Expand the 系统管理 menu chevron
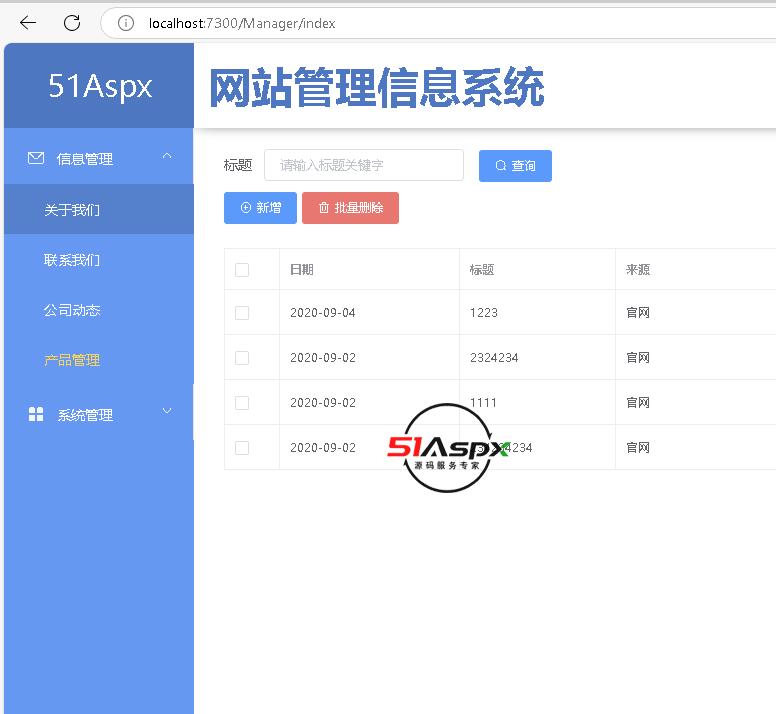This screenshot has height=714, width=776. pos(167,412)
